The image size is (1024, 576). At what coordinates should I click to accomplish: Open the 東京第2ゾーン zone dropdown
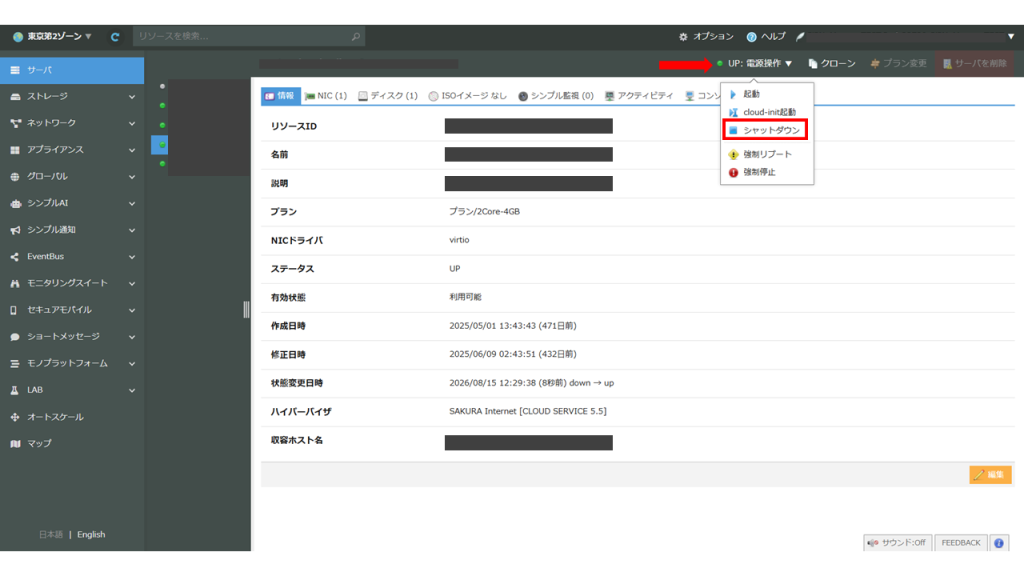click(x=52, y=37)
